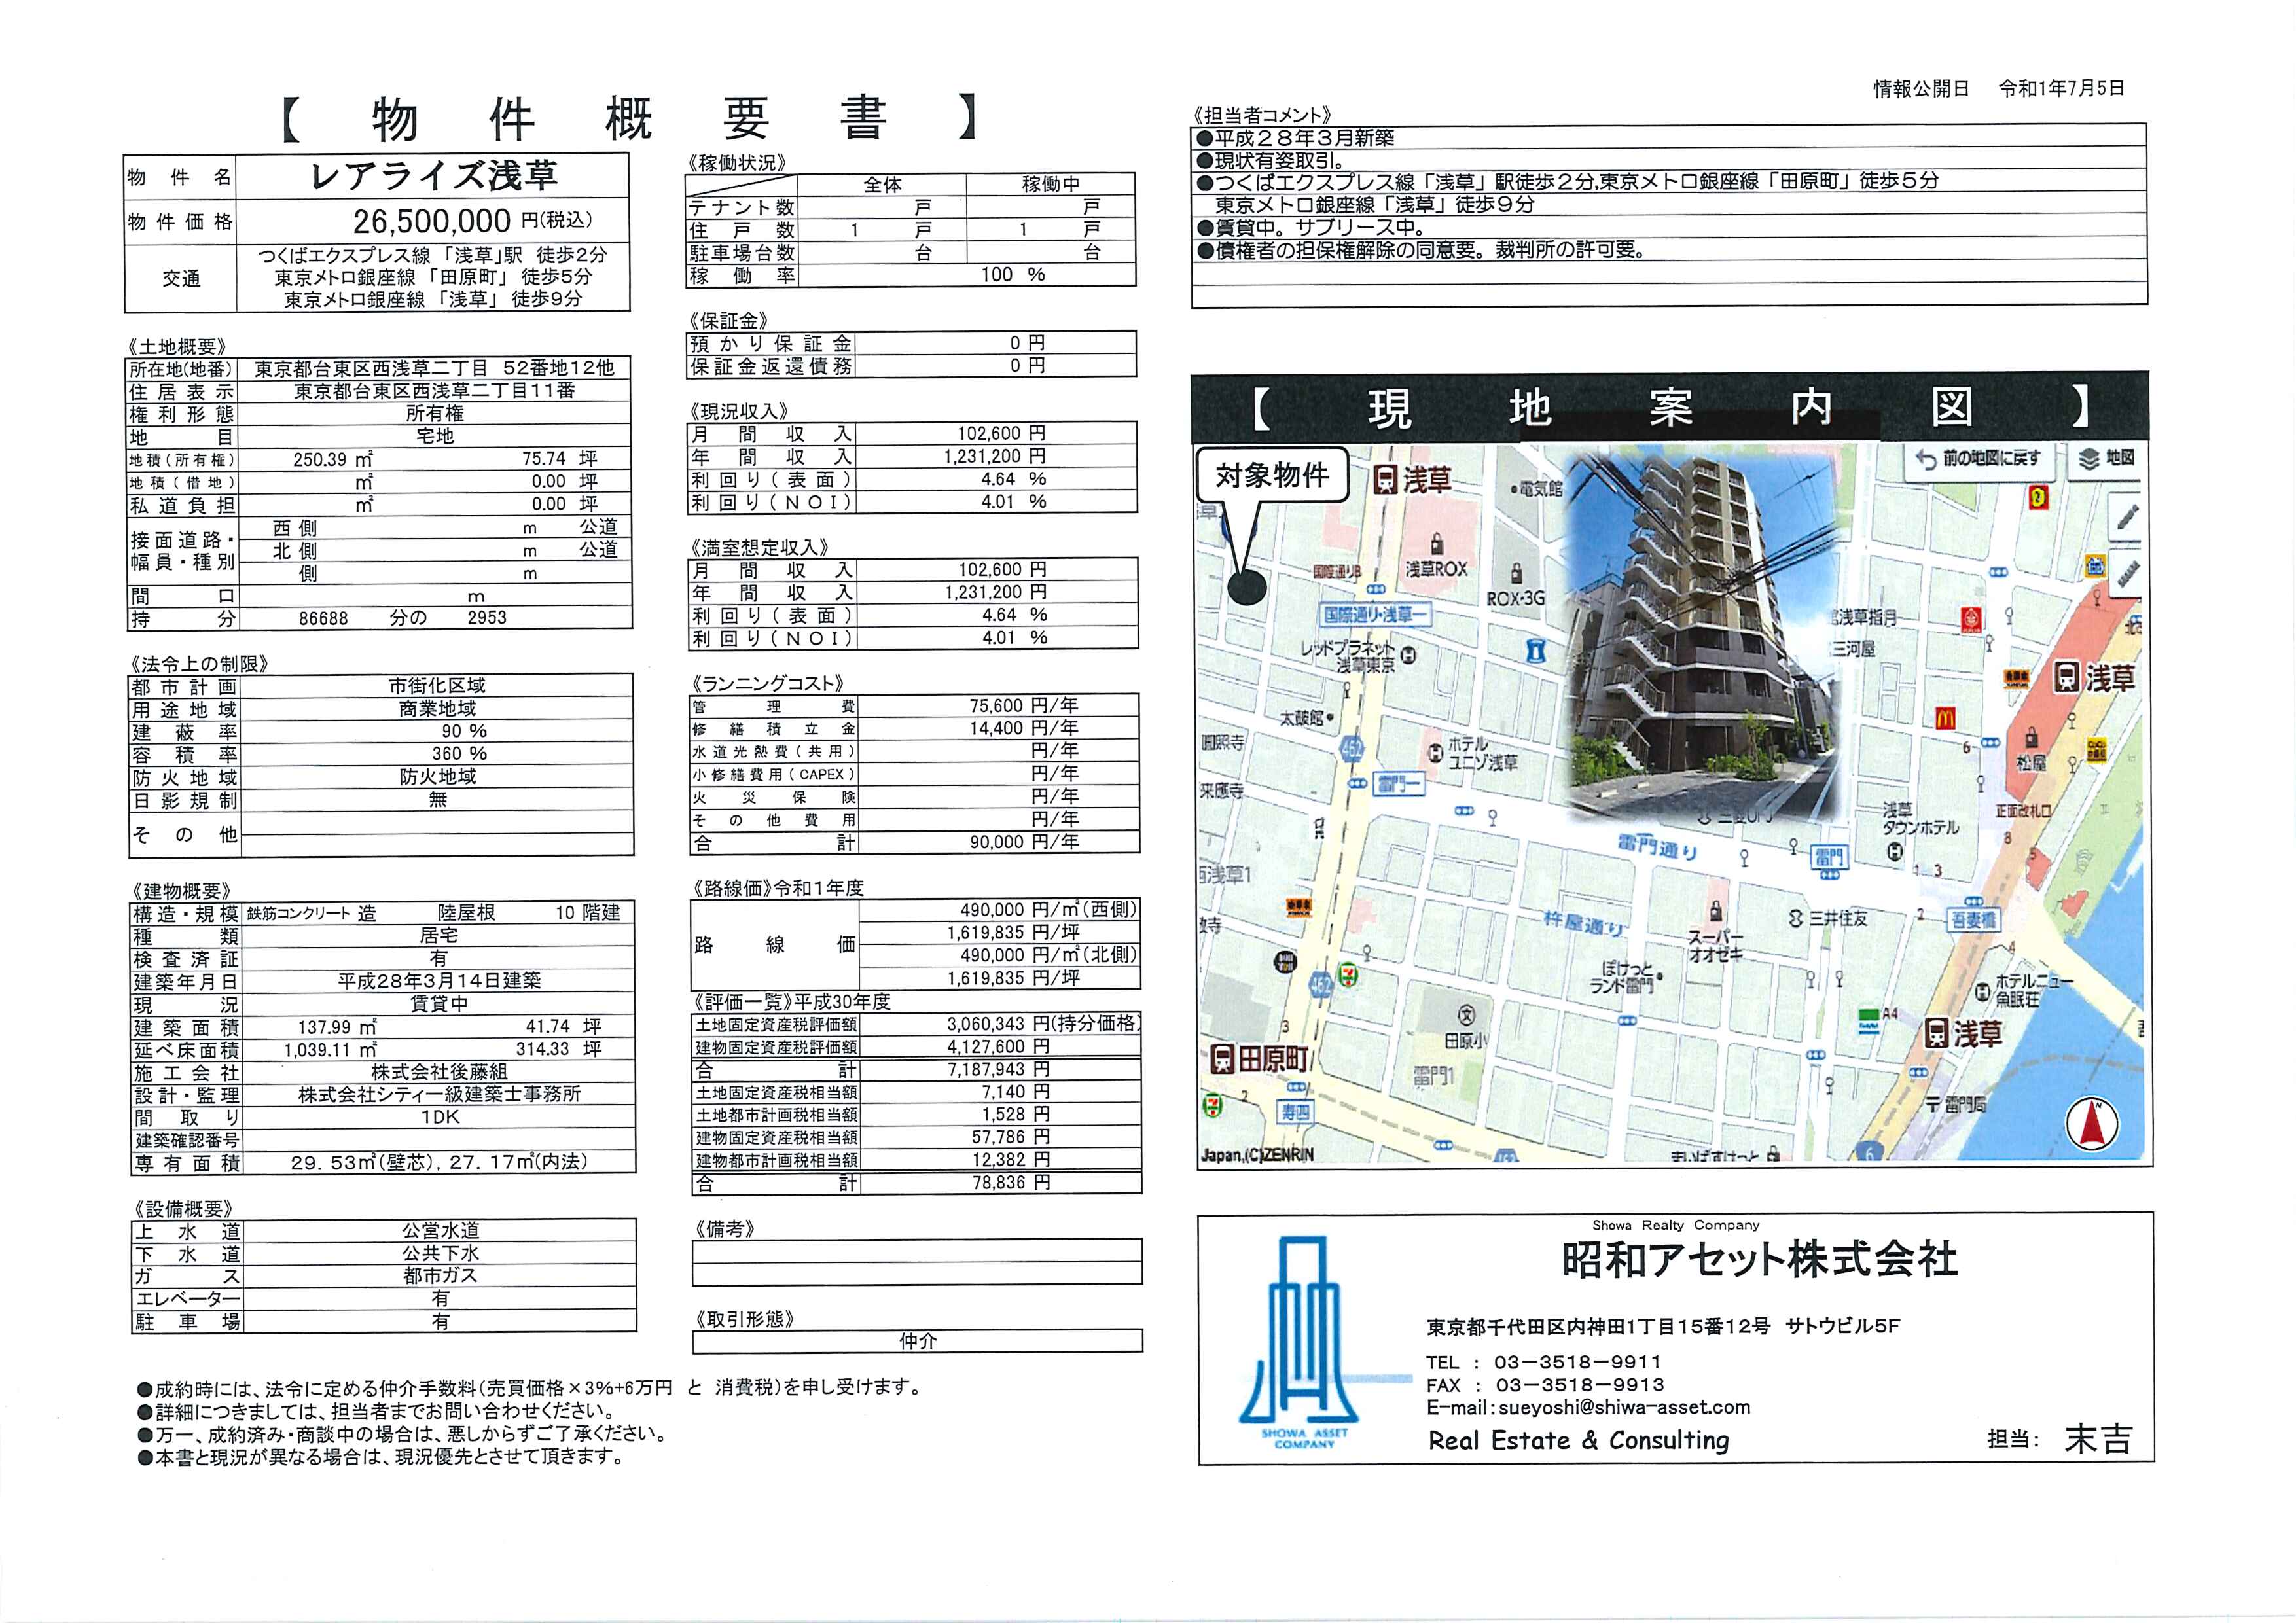Click the Japan,(C)ZENRIN map copyright
Screen dimensions: 2296x1623
(1257, 1155)
